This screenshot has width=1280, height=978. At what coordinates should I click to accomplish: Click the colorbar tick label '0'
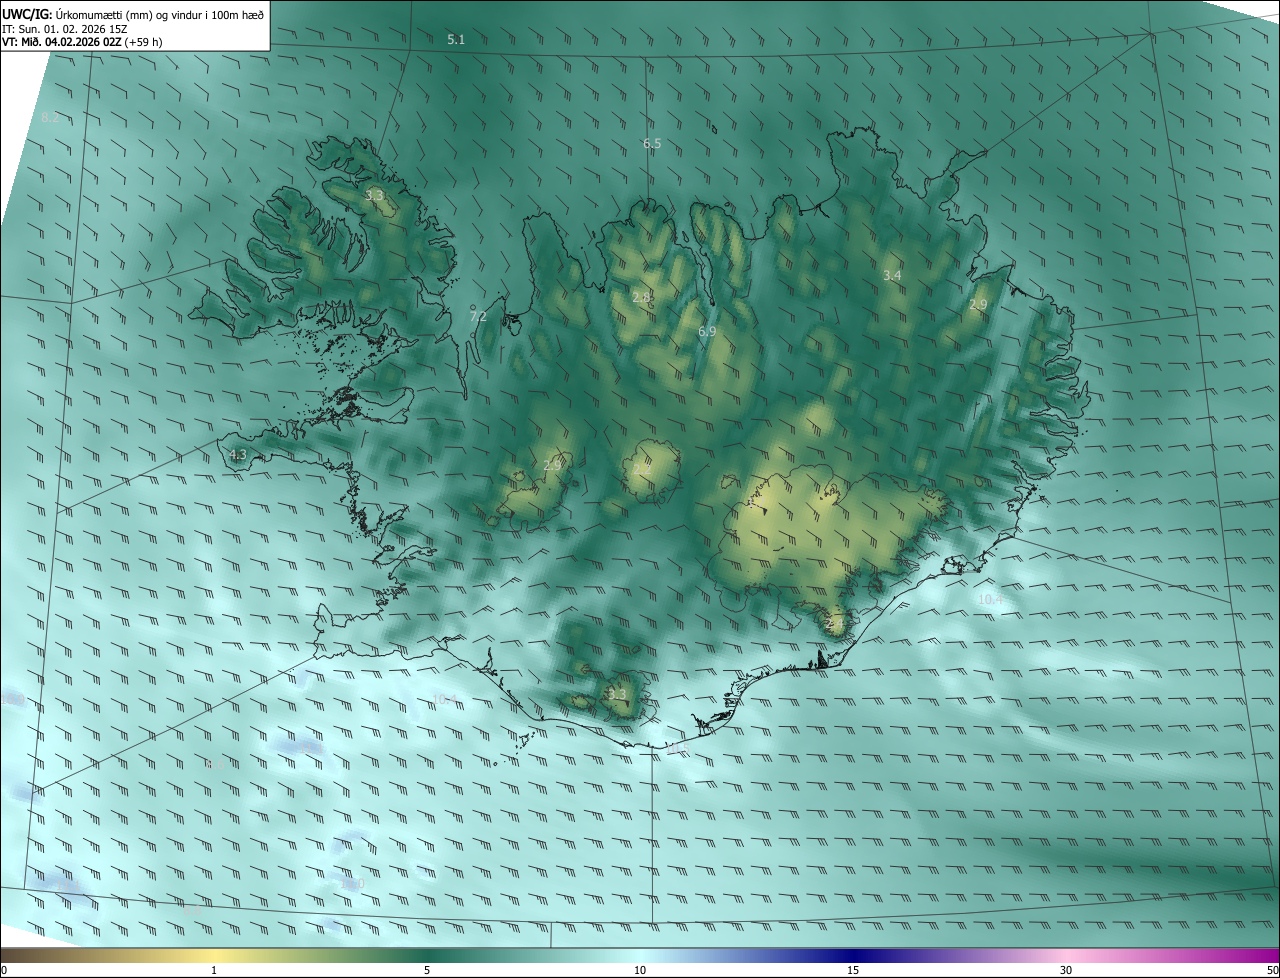click(x=4, y=970)
